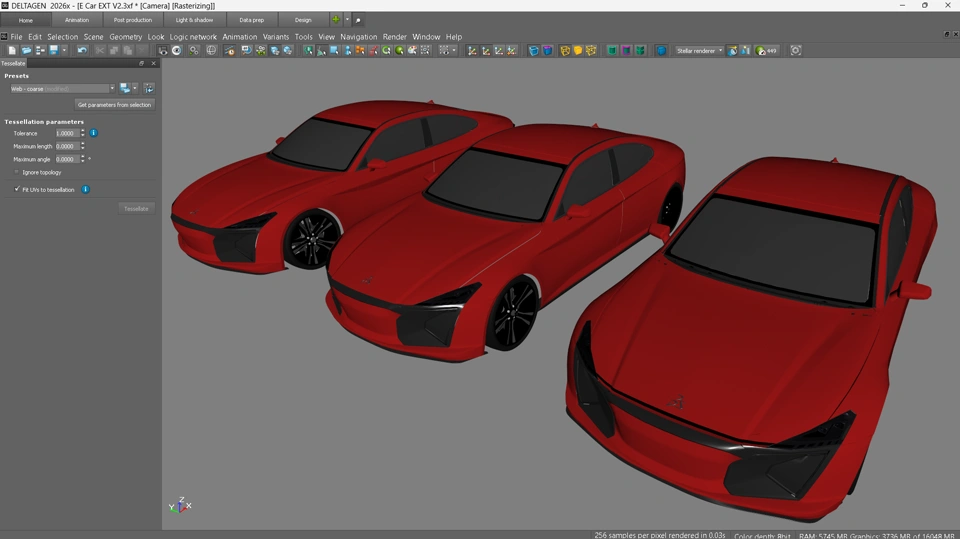Click the green sphere icon in toolbar

(399, 50)
